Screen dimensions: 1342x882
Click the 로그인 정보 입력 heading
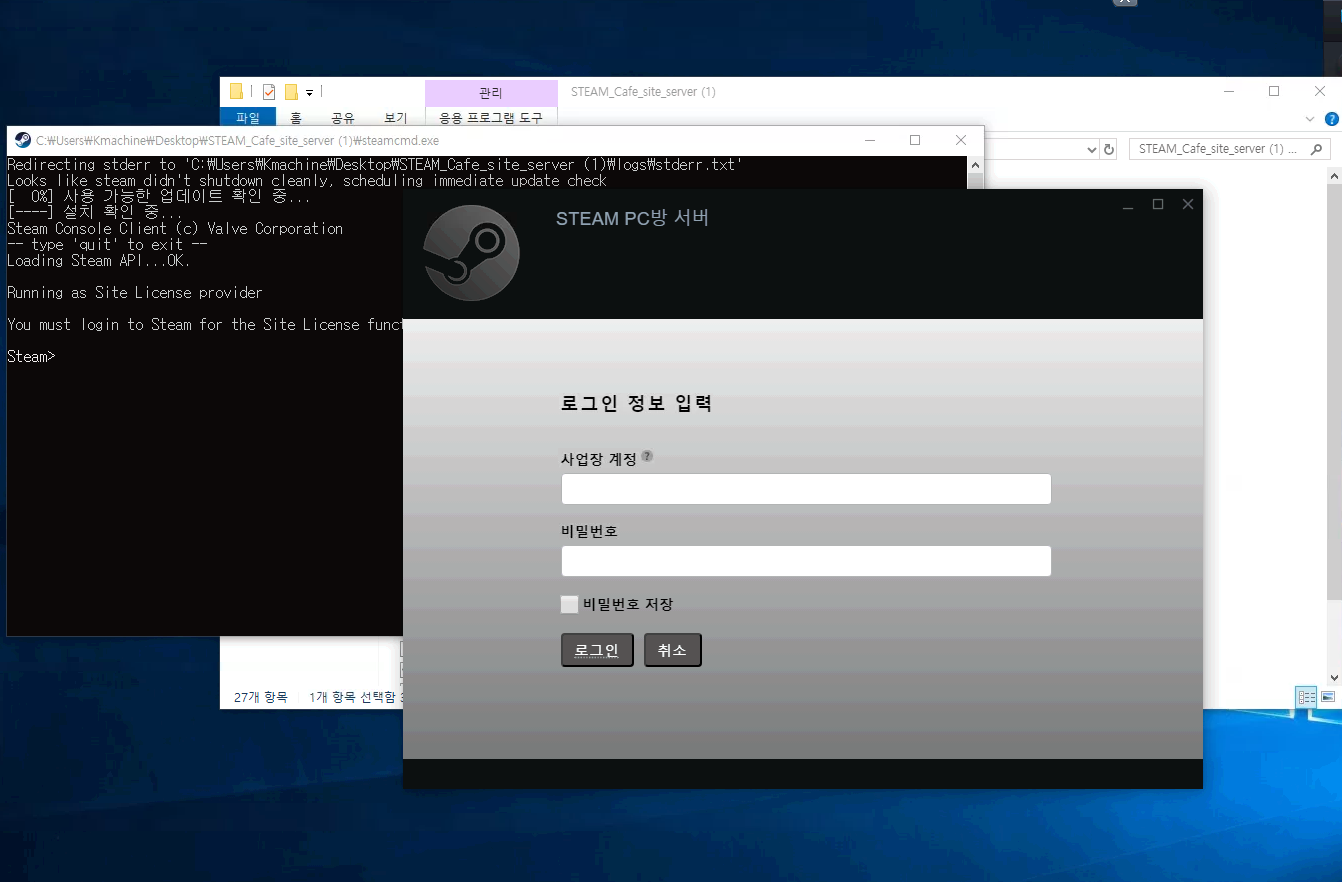(x=637, y=404)
